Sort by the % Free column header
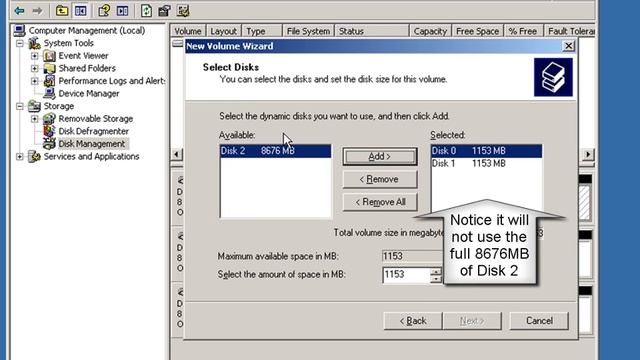Screen dimensions: 640x360 [523, 31]
